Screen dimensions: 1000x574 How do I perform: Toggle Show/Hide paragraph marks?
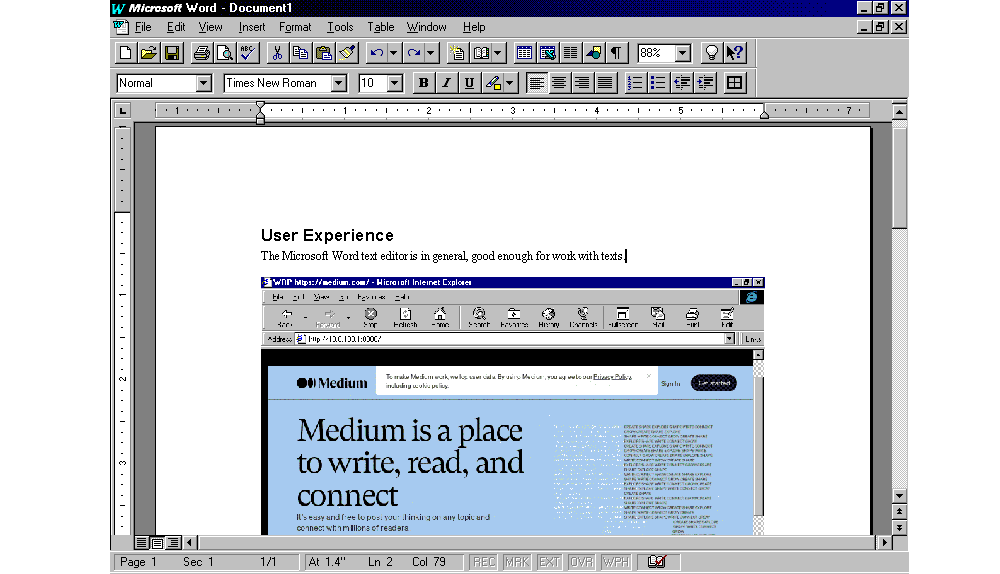point(616,53)
